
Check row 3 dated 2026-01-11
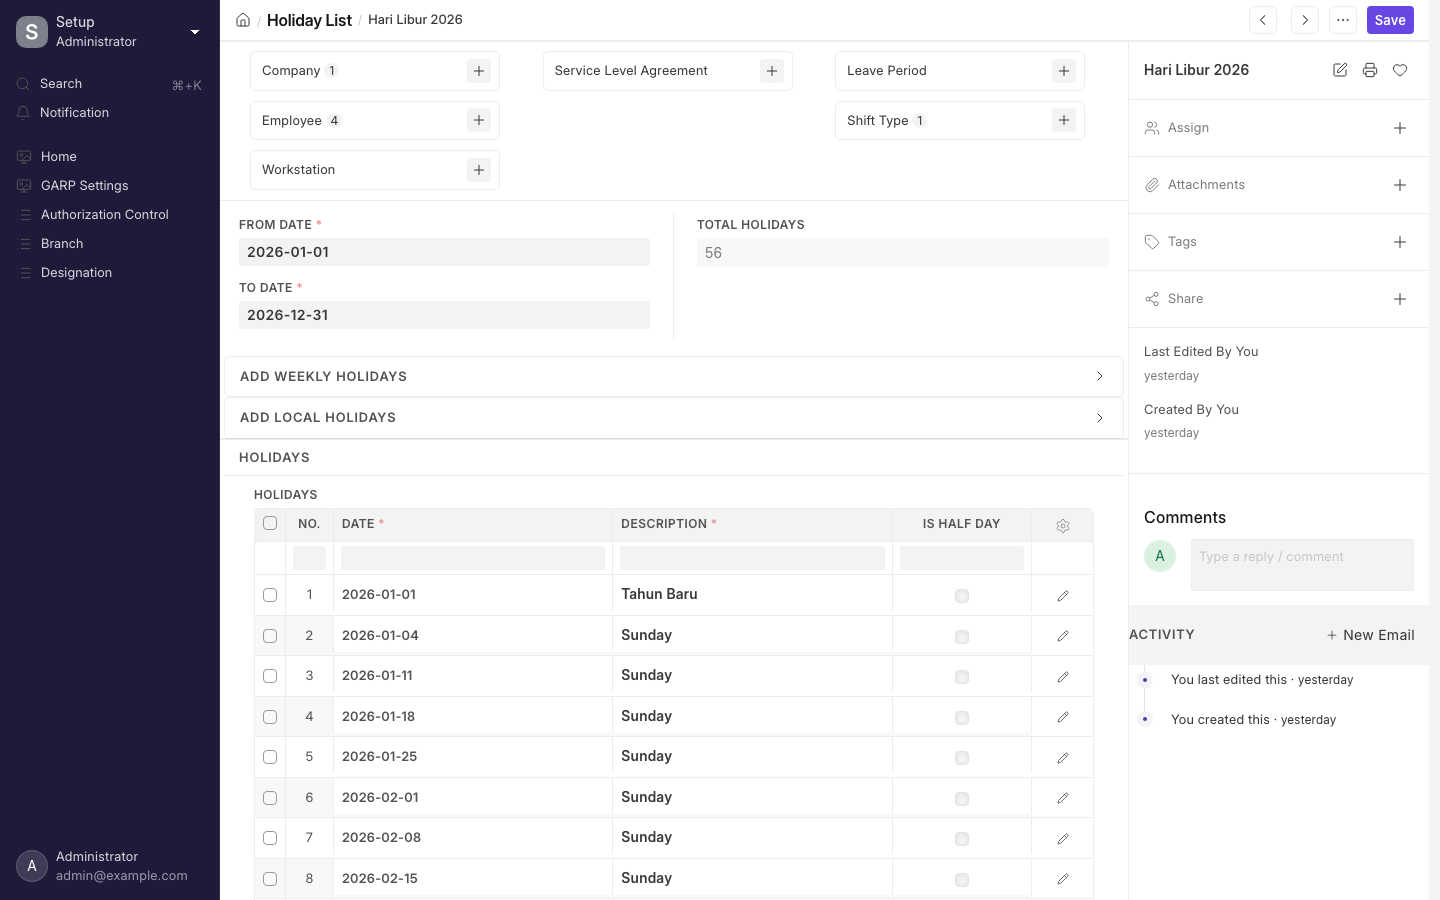(270, 676)
